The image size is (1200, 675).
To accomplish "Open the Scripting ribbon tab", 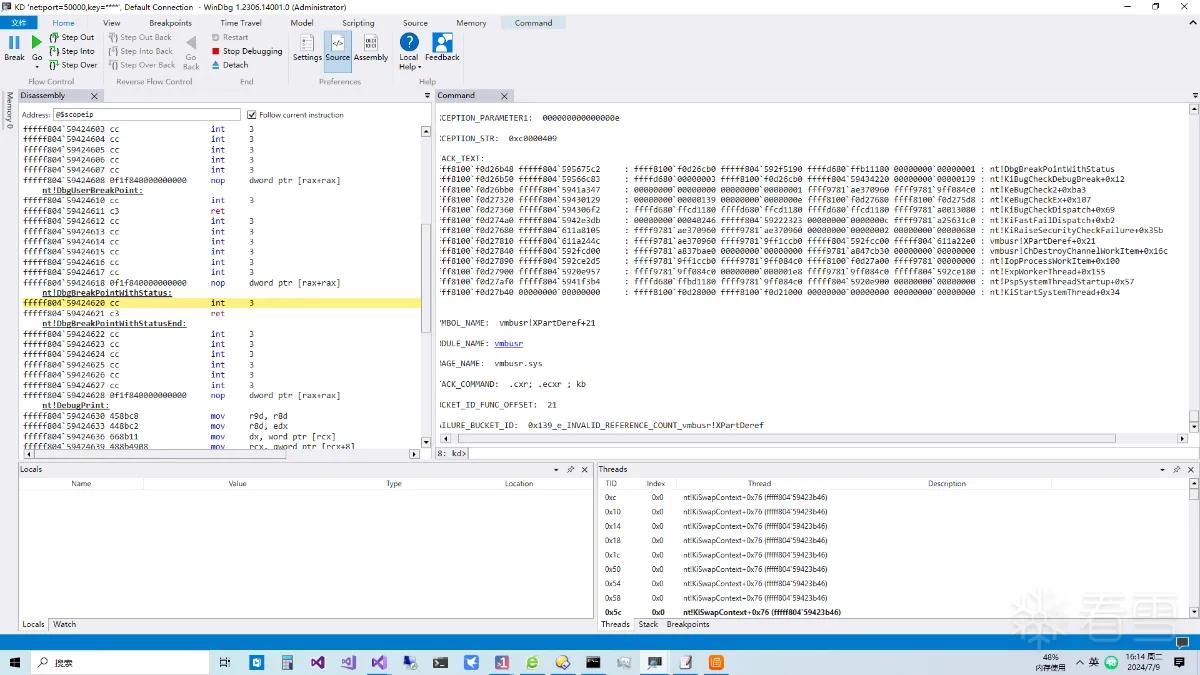I will point(358,23).
